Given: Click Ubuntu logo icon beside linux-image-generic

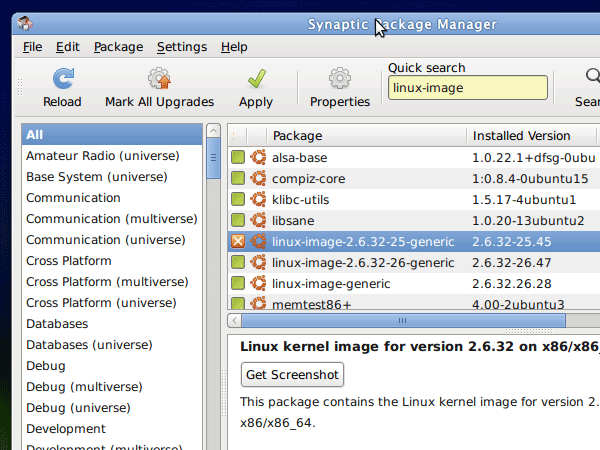Looking at the screenshot, I should 258,284.
